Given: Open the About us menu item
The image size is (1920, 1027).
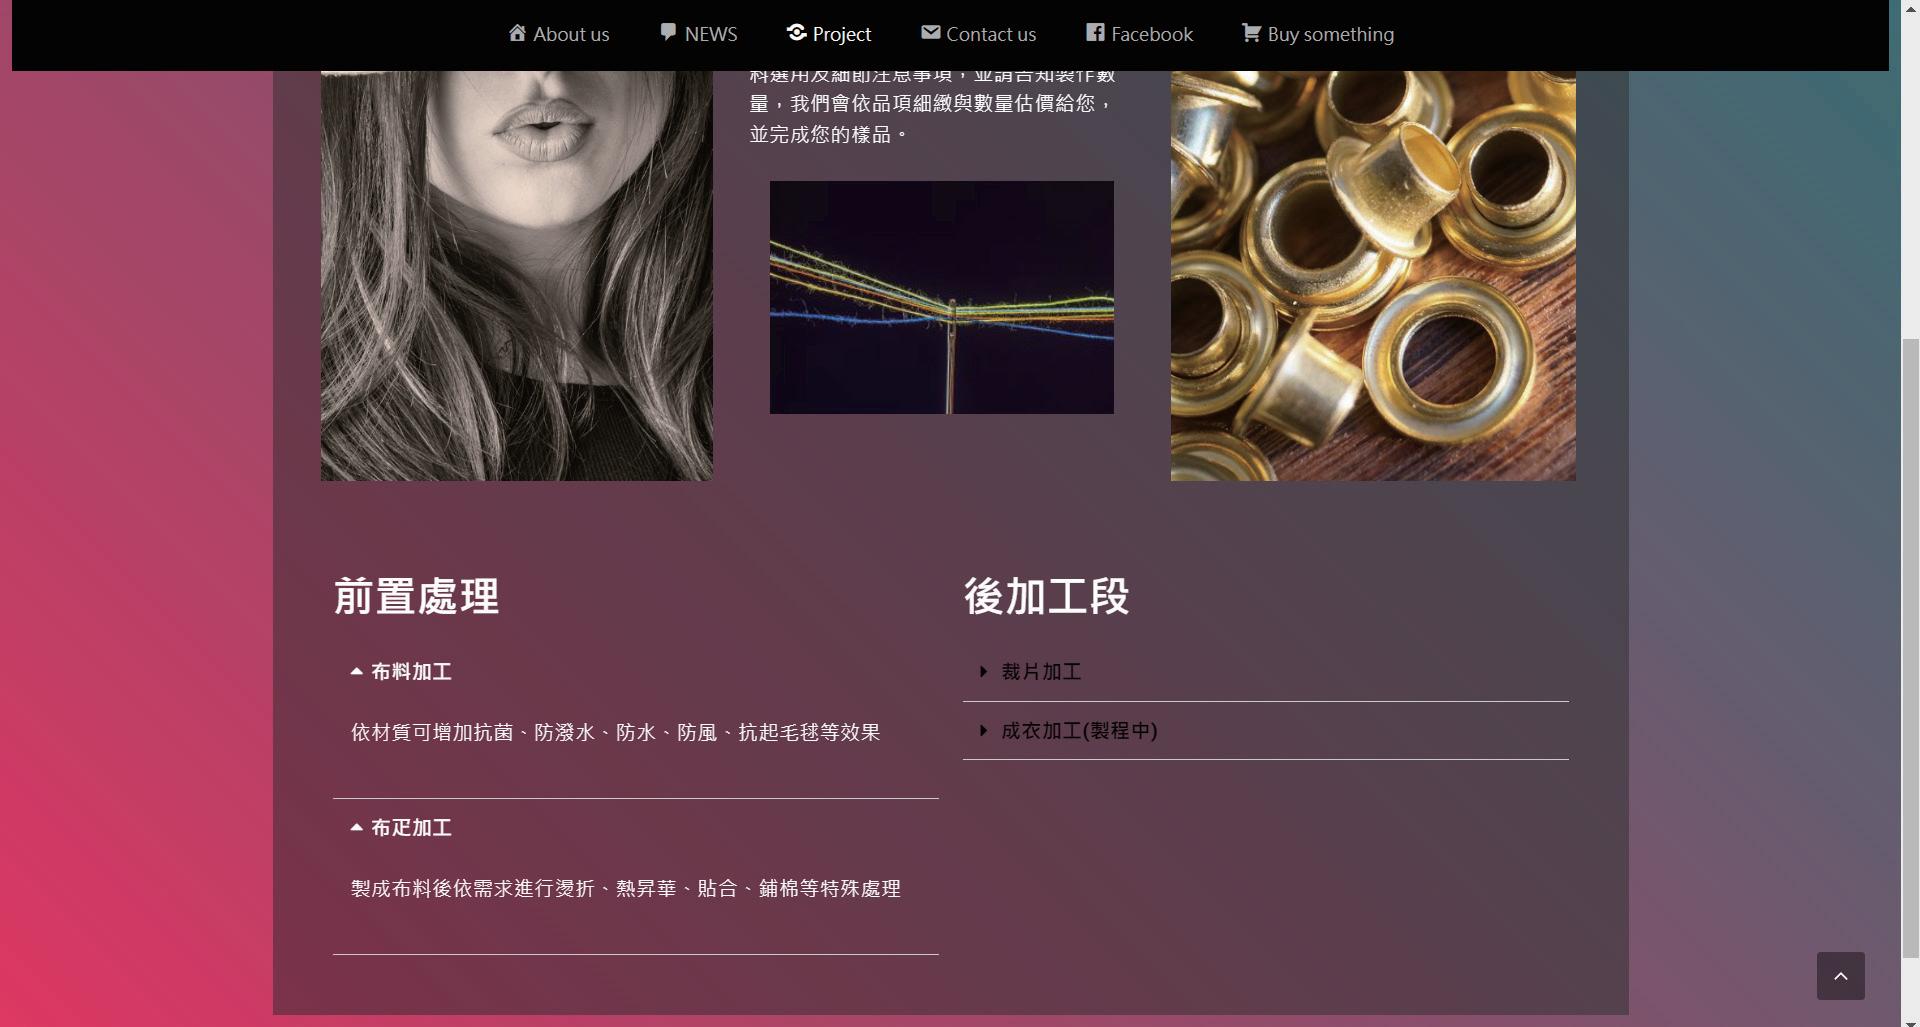Looking at the screenshot, I should pos(559,34).
